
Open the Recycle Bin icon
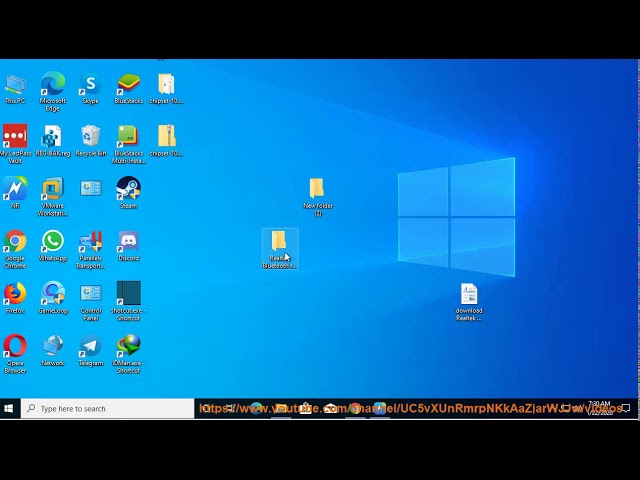(91, 141)
